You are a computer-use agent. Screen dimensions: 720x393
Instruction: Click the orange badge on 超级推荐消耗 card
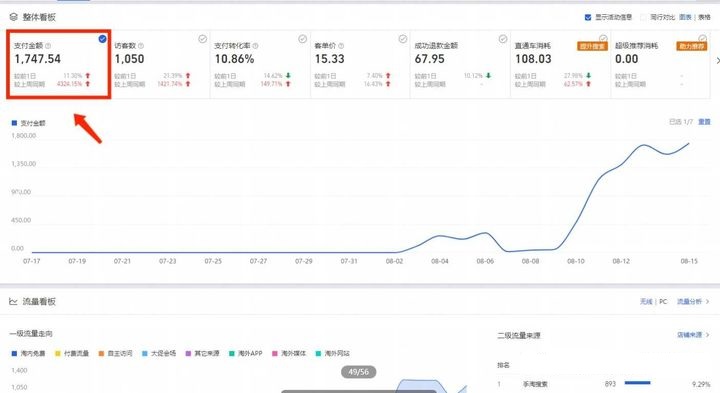coord(692,46)
